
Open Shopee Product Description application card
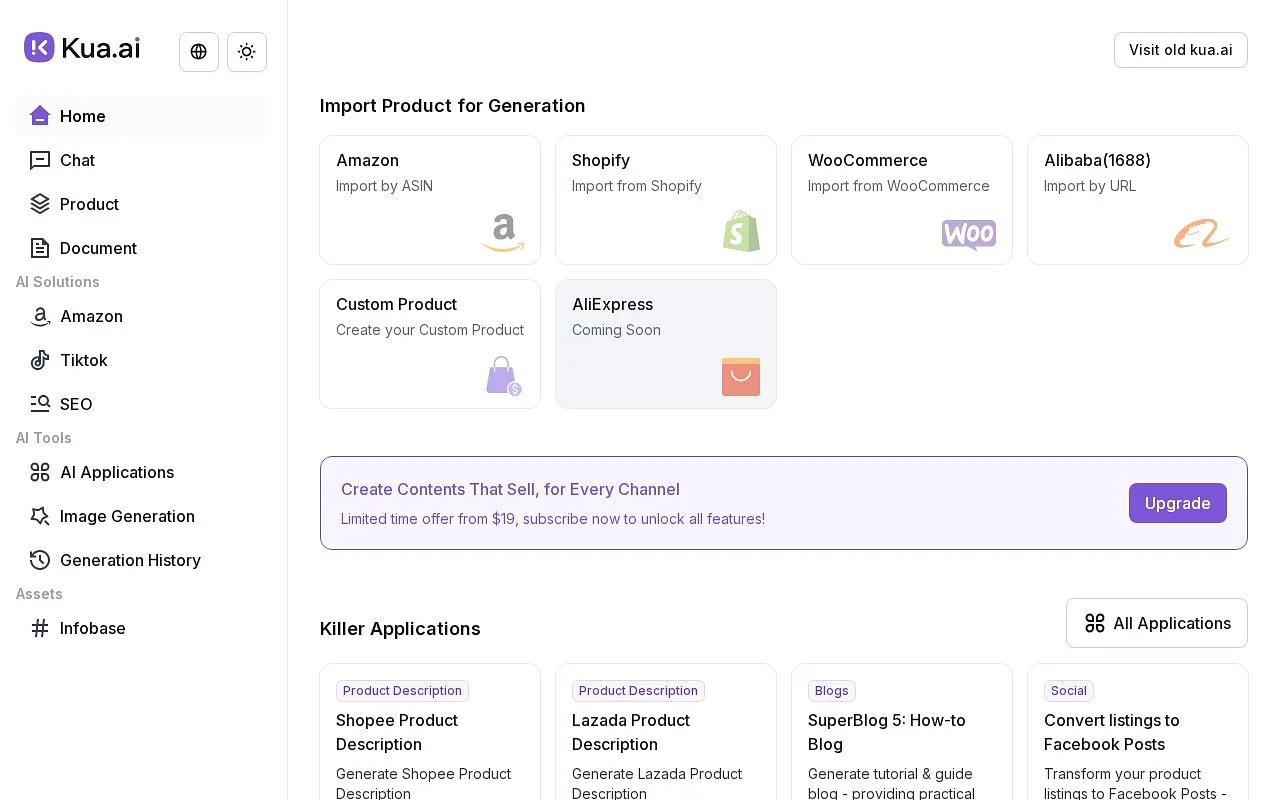(x=430, y=732)
